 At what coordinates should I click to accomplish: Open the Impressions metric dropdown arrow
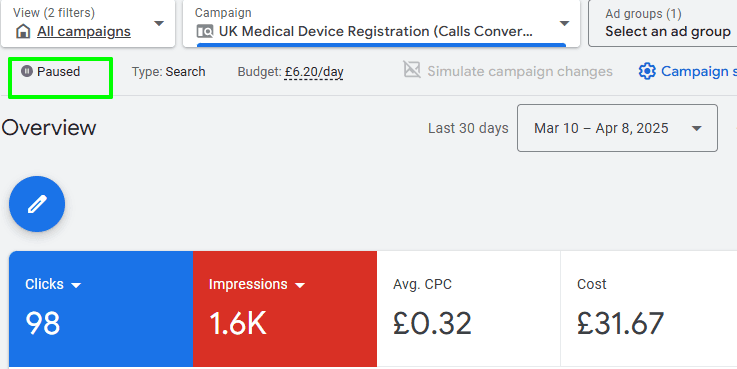(300, 285)
